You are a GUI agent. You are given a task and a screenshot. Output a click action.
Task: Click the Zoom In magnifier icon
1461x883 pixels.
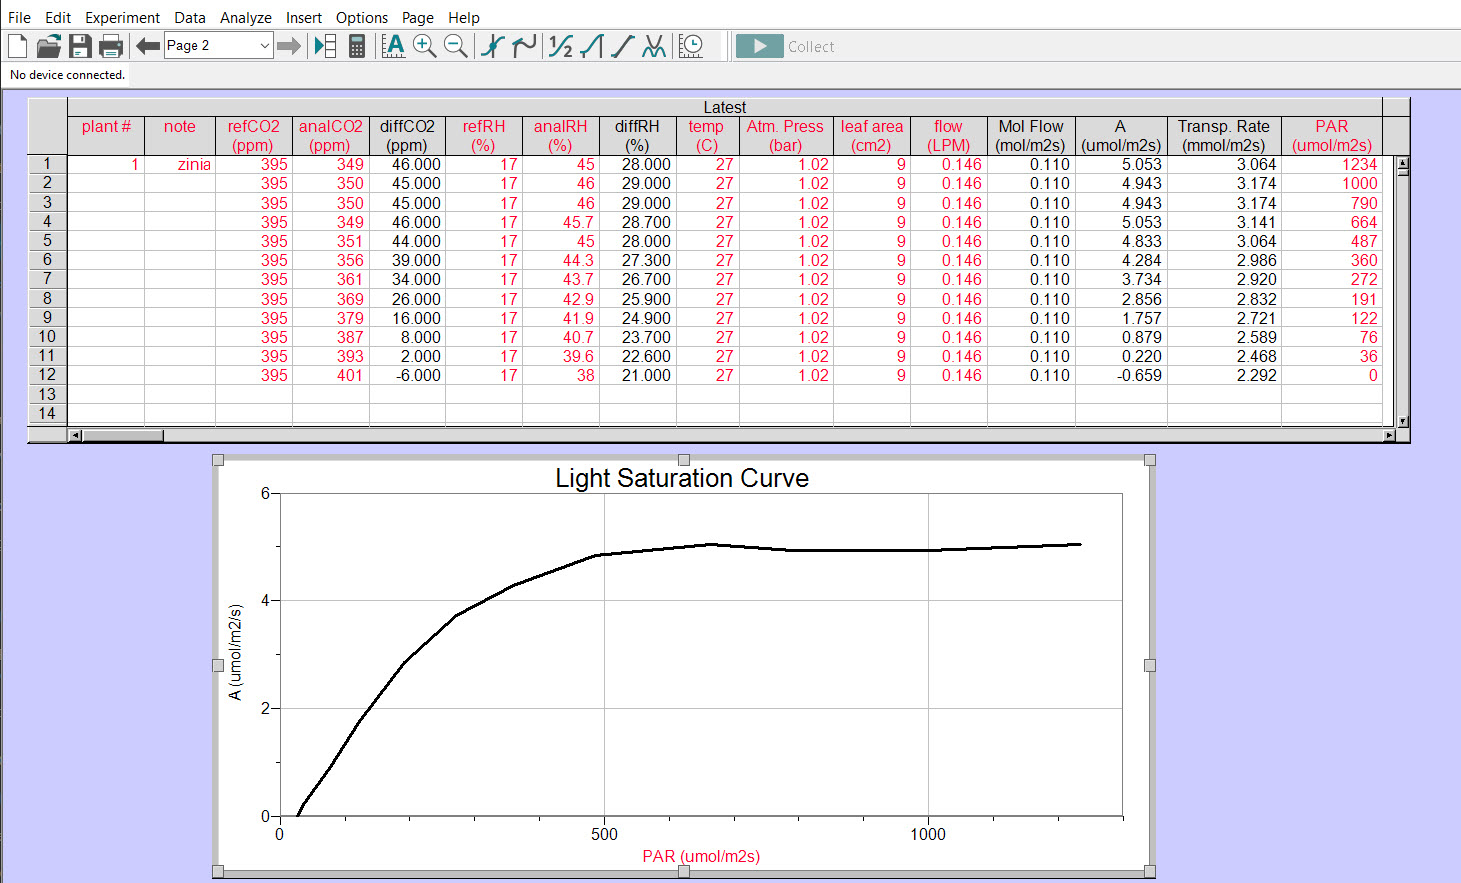(x=424, y=46)
